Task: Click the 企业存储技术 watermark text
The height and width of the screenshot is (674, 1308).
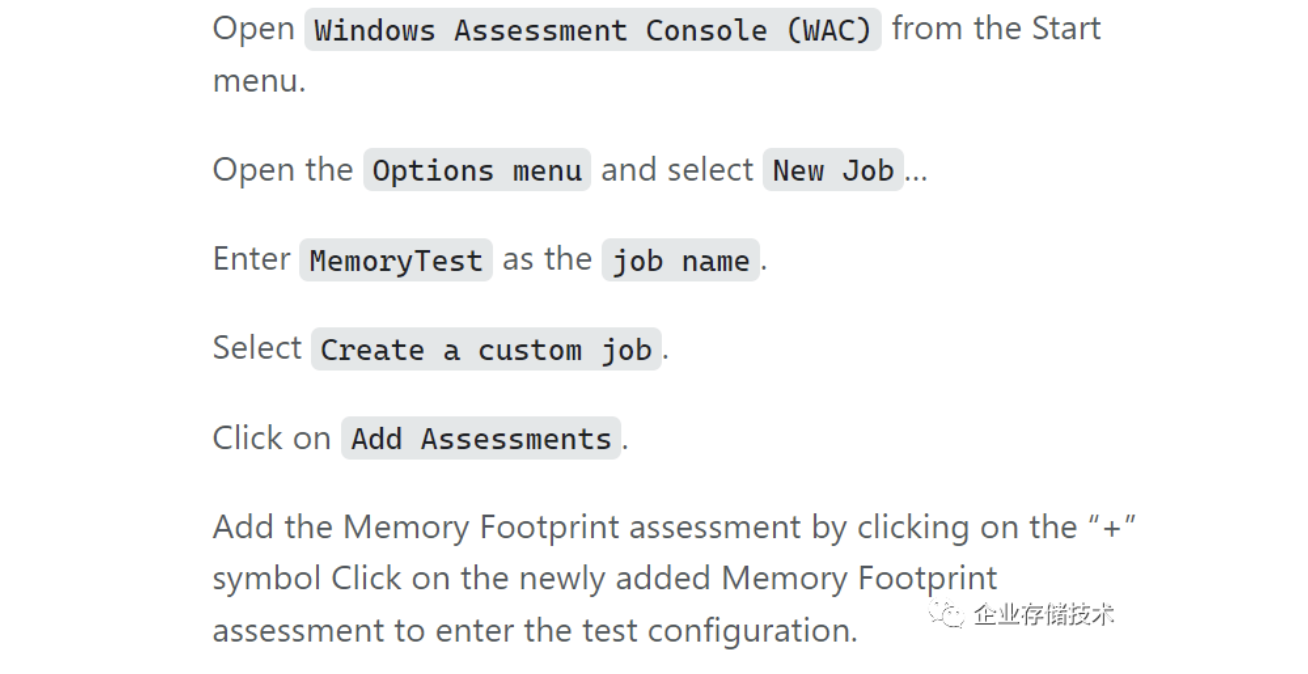Action: pos(1043,614)
